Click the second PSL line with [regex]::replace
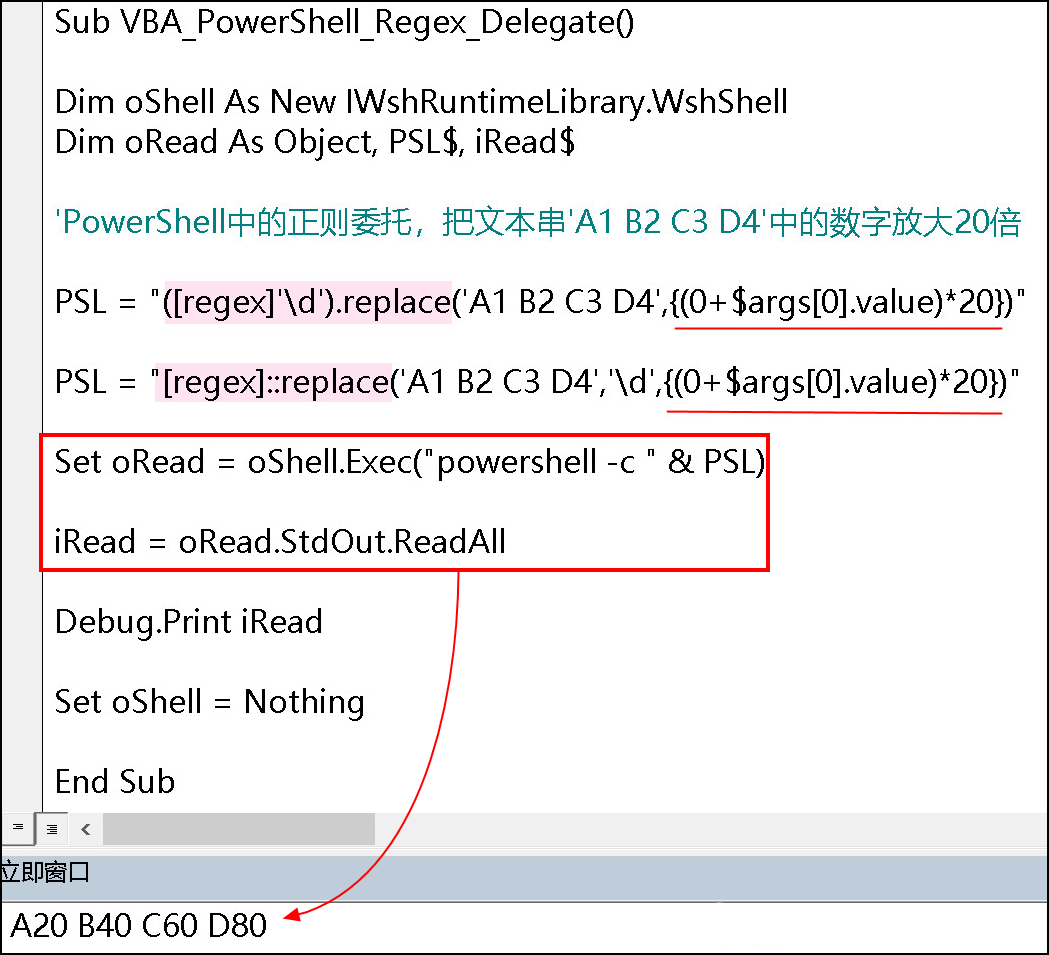Image resolution: width=1049 pixels, height=955 pixels. 537,382
